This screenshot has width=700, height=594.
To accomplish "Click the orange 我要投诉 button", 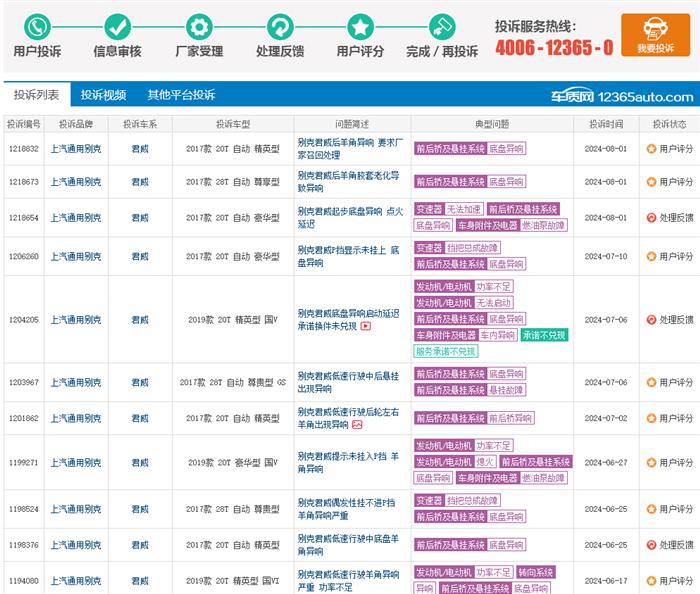I will point(655,35).
